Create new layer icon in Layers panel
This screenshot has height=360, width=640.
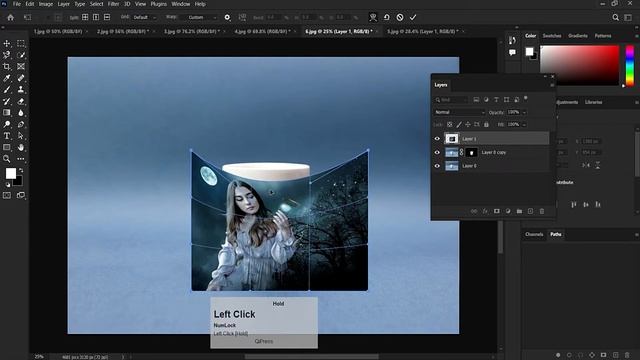pyautogui.click(x=531, y=211)
